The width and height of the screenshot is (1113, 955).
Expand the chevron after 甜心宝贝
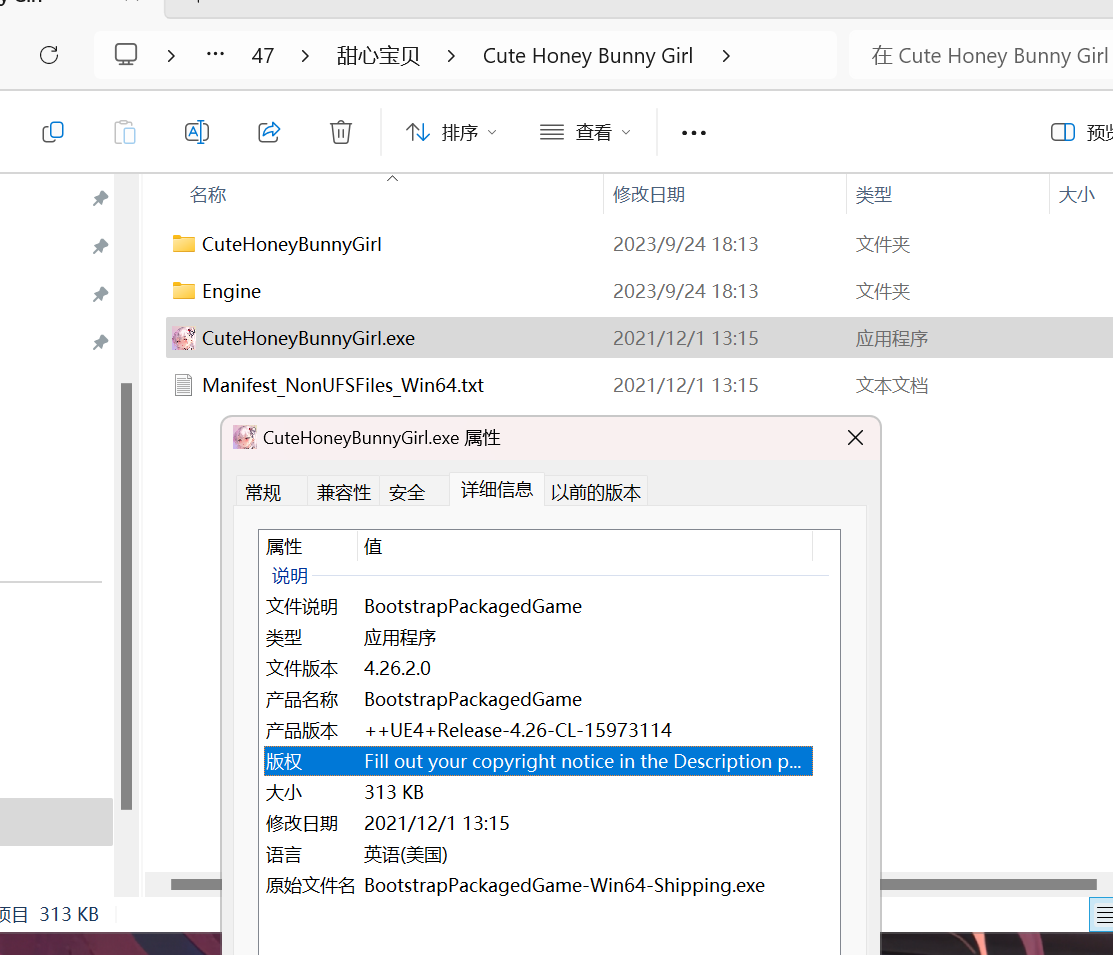451,55
